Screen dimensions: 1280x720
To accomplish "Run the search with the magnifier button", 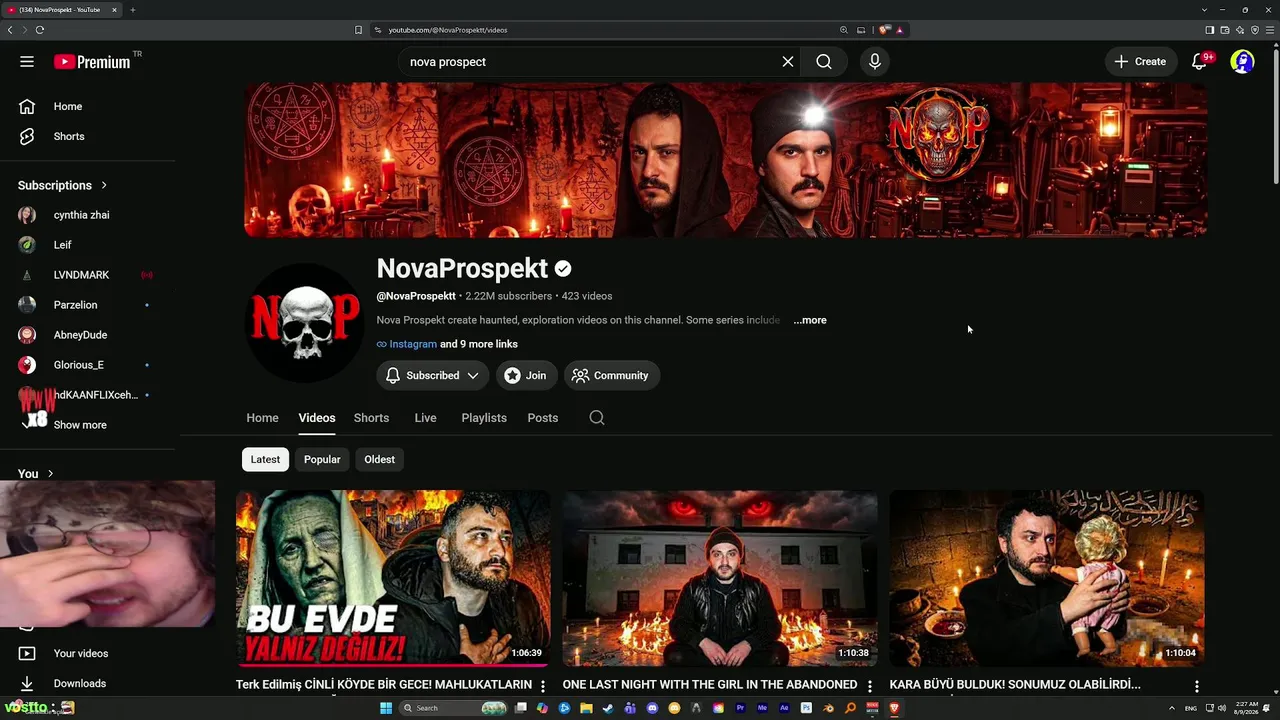I will point(824,62).
